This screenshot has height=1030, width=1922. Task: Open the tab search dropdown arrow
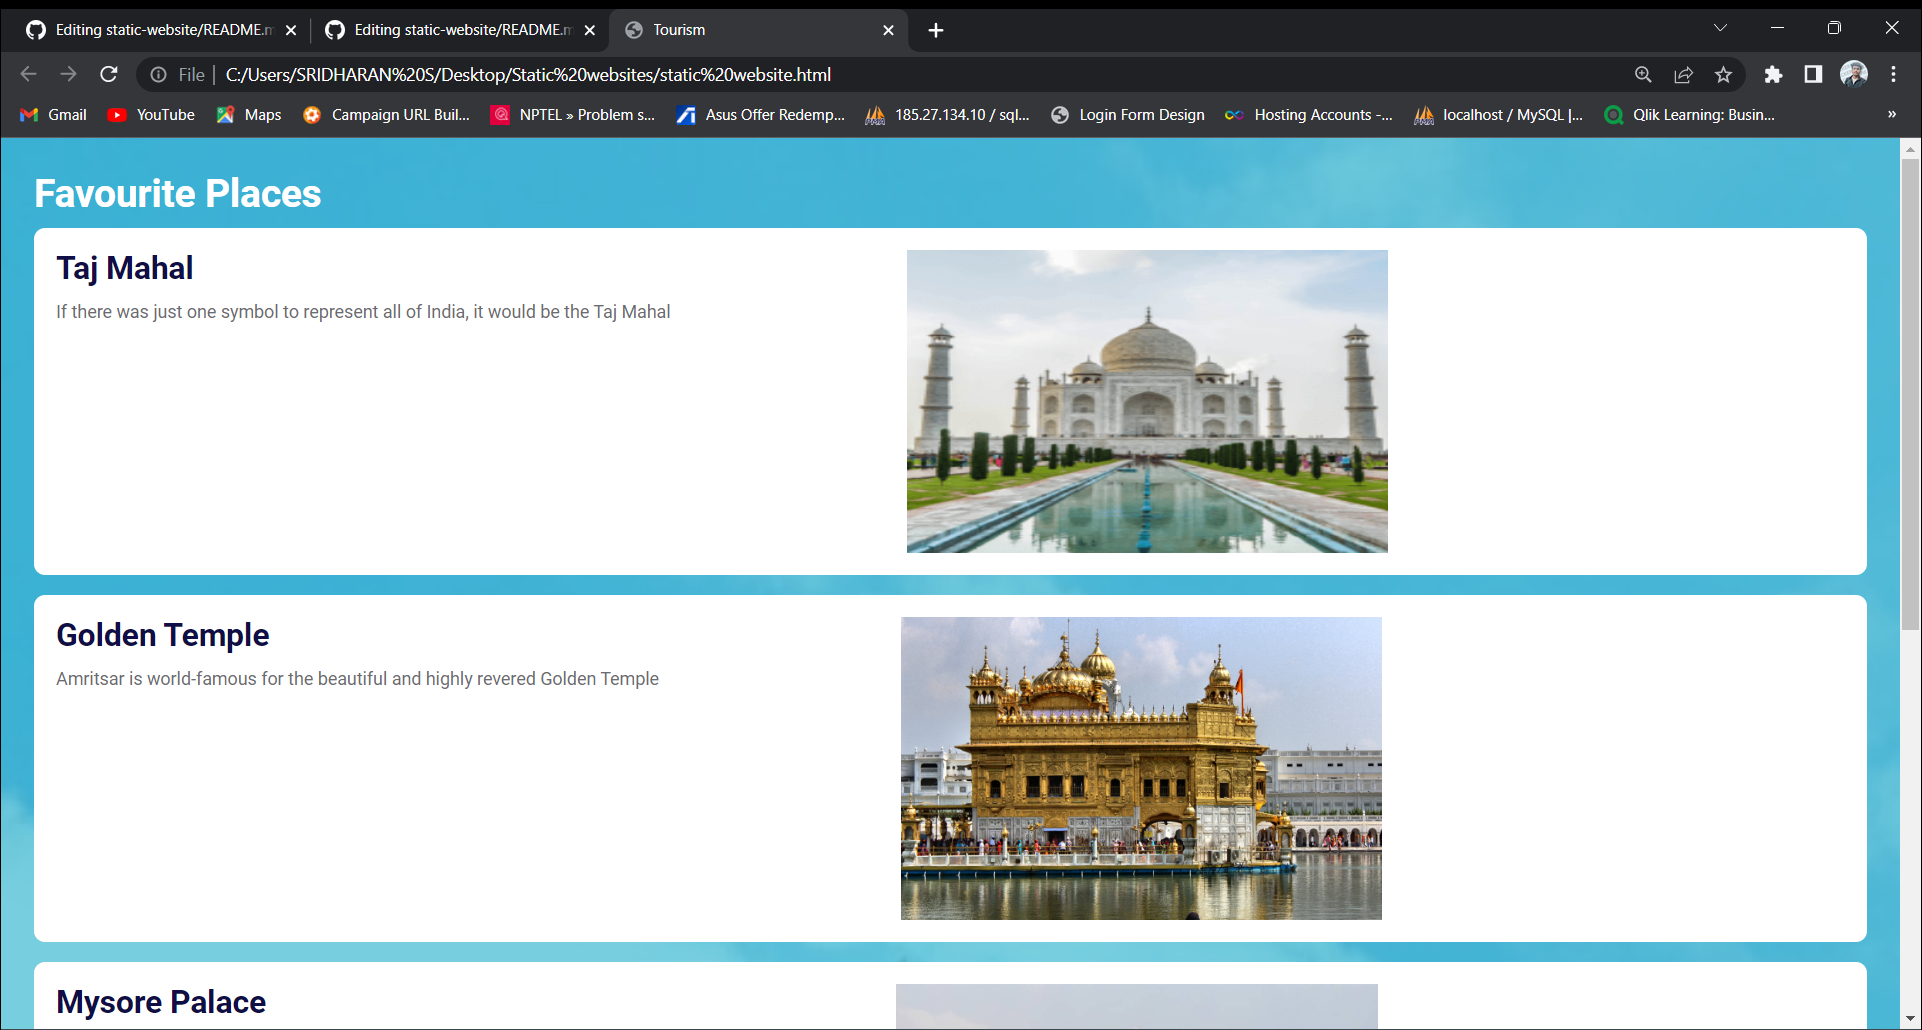tap(1720, 28)
